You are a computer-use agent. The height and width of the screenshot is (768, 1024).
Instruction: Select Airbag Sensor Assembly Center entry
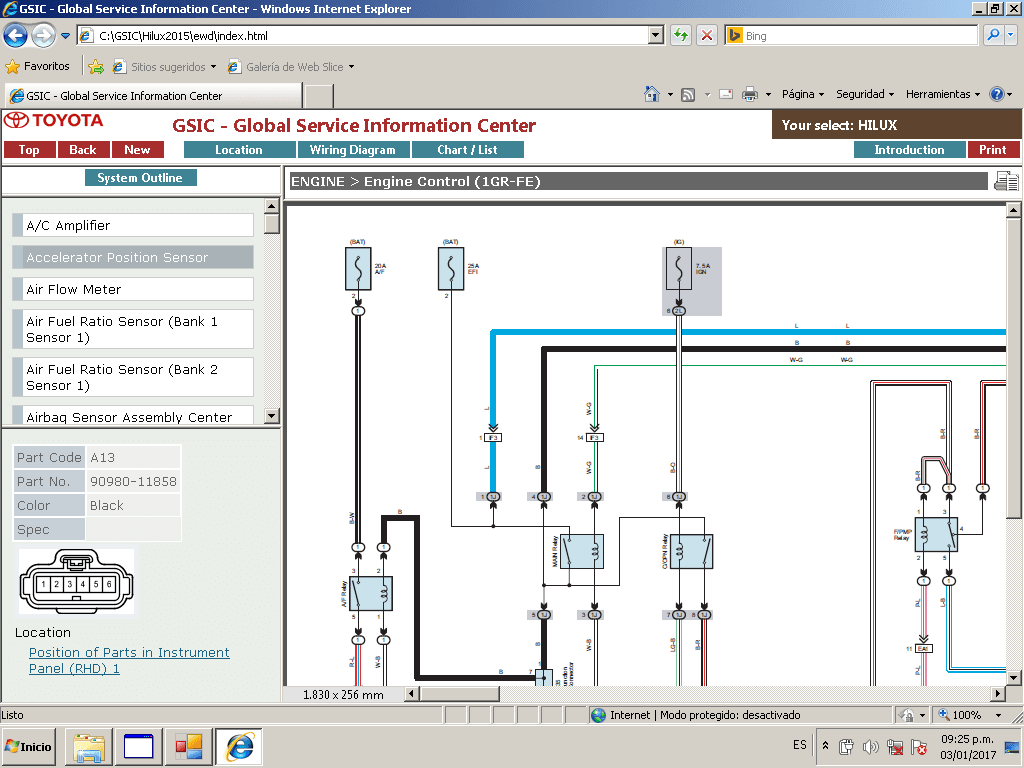pyautogui.click(x=133, y=415)
